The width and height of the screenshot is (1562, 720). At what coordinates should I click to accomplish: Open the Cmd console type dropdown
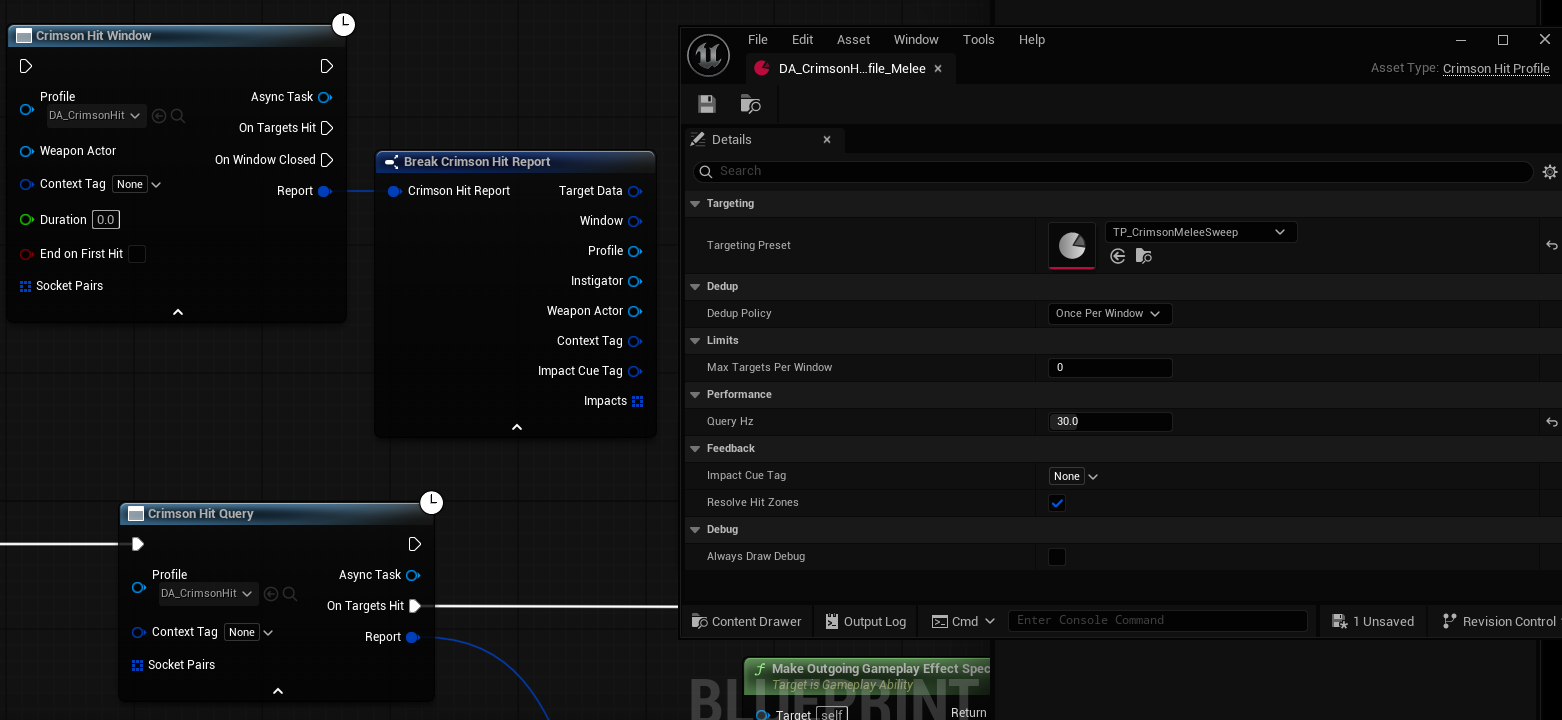[964, 621]
